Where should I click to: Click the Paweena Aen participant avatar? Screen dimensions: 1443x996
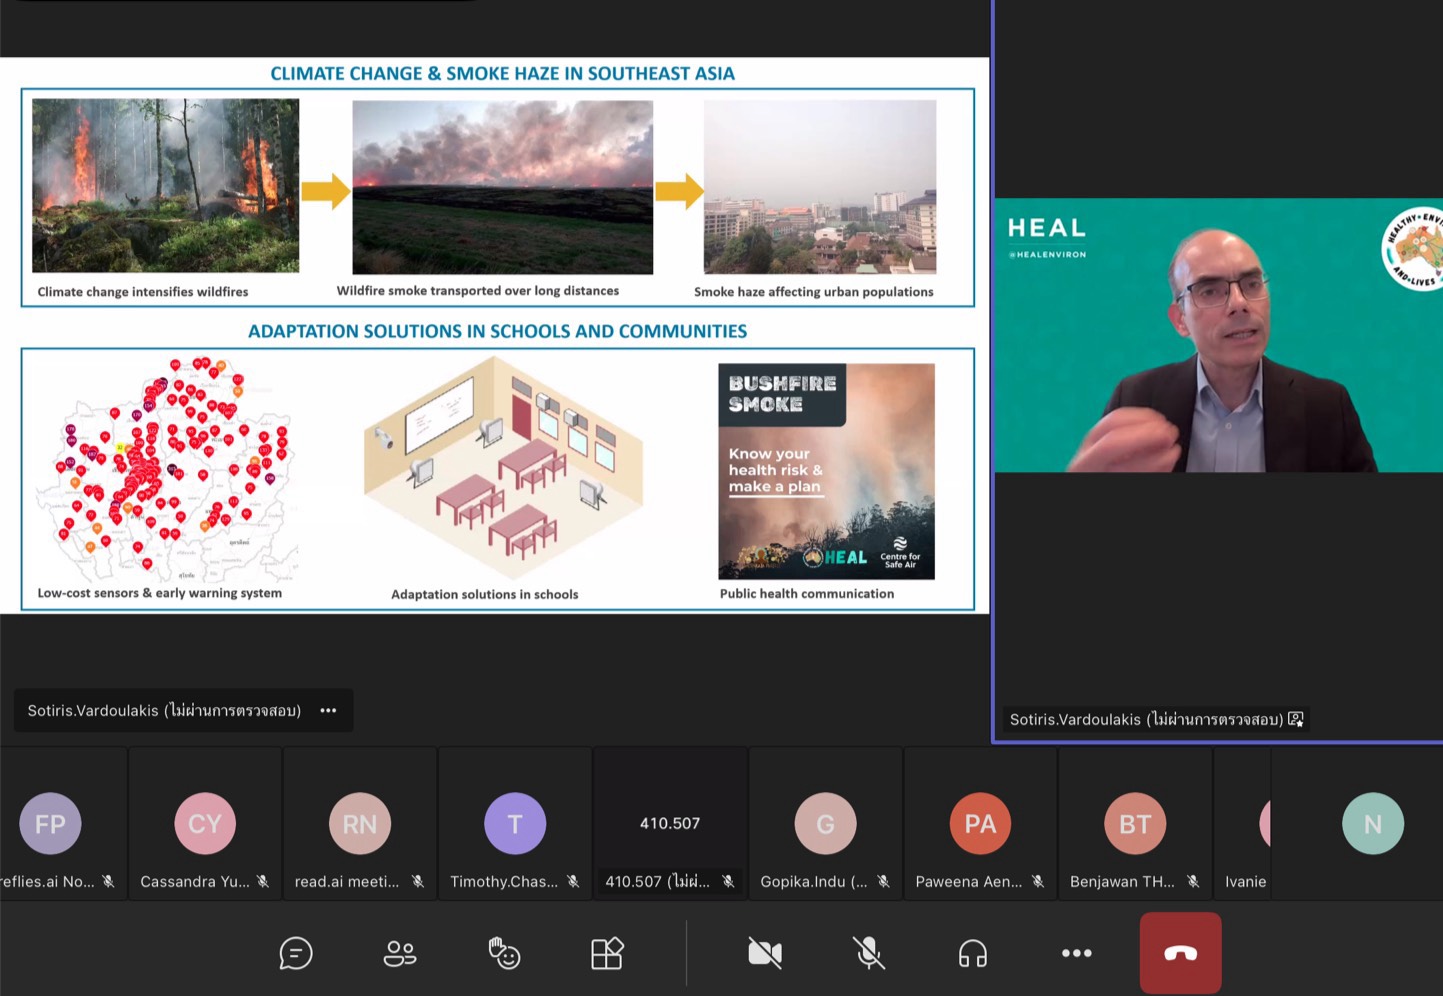click(980, 824)
